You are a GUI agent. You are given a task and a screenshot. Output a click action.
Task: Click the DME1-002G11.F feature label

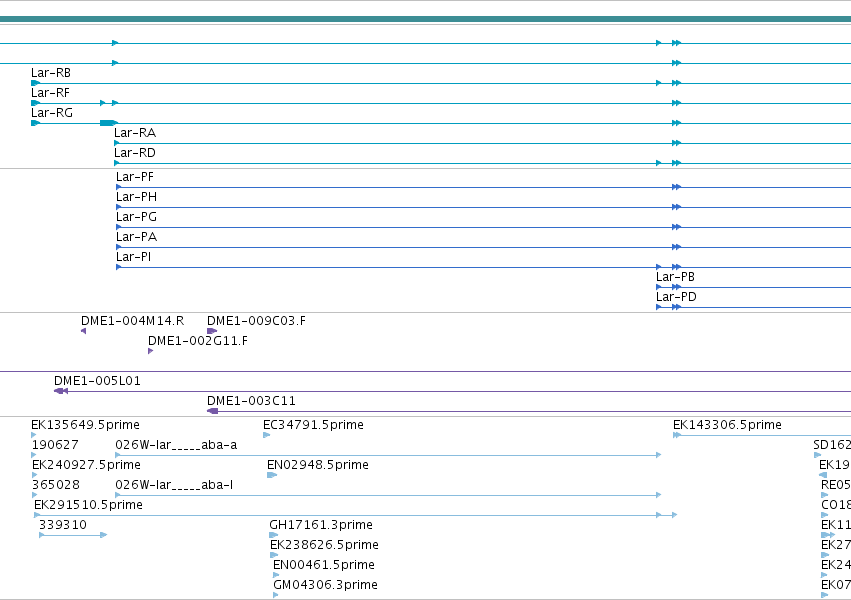tap(198, 341)
